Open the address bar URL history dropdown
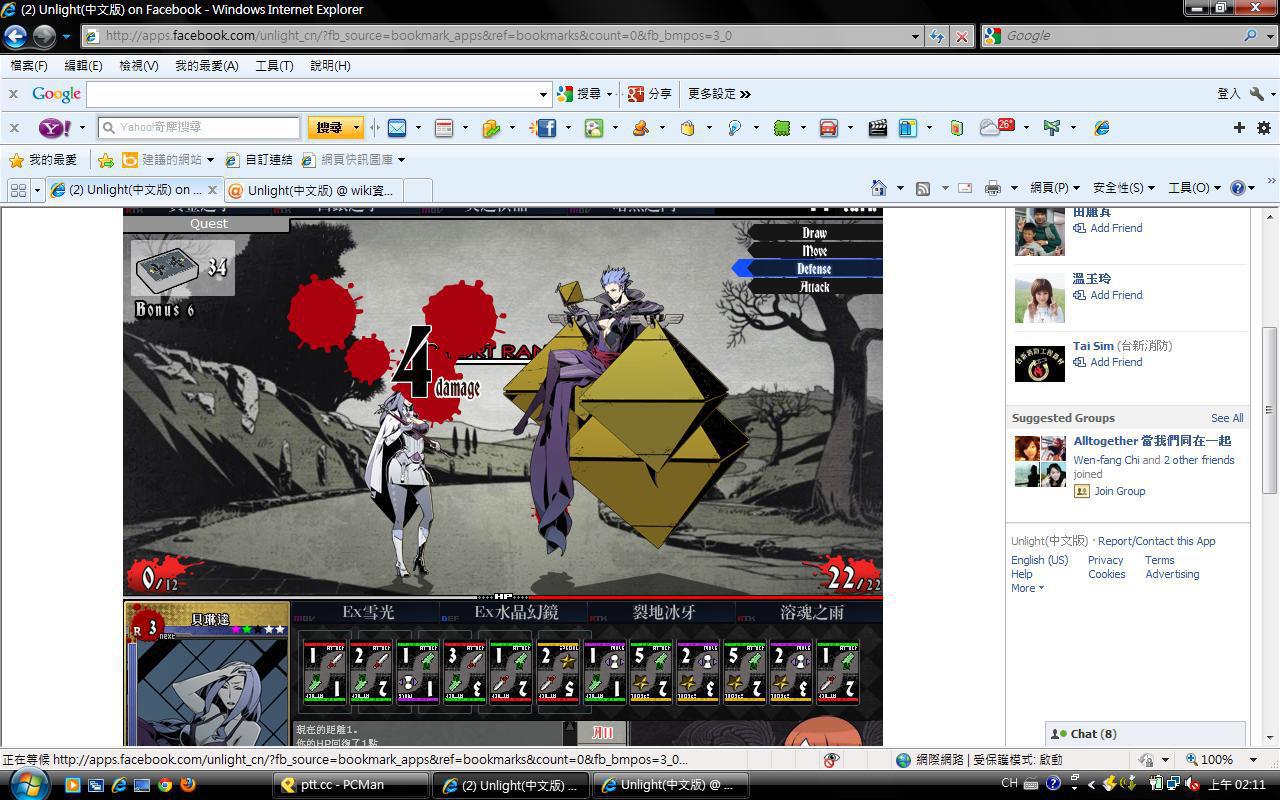The width and height of the screenshot is (1280, 800). tap(915, 36)
